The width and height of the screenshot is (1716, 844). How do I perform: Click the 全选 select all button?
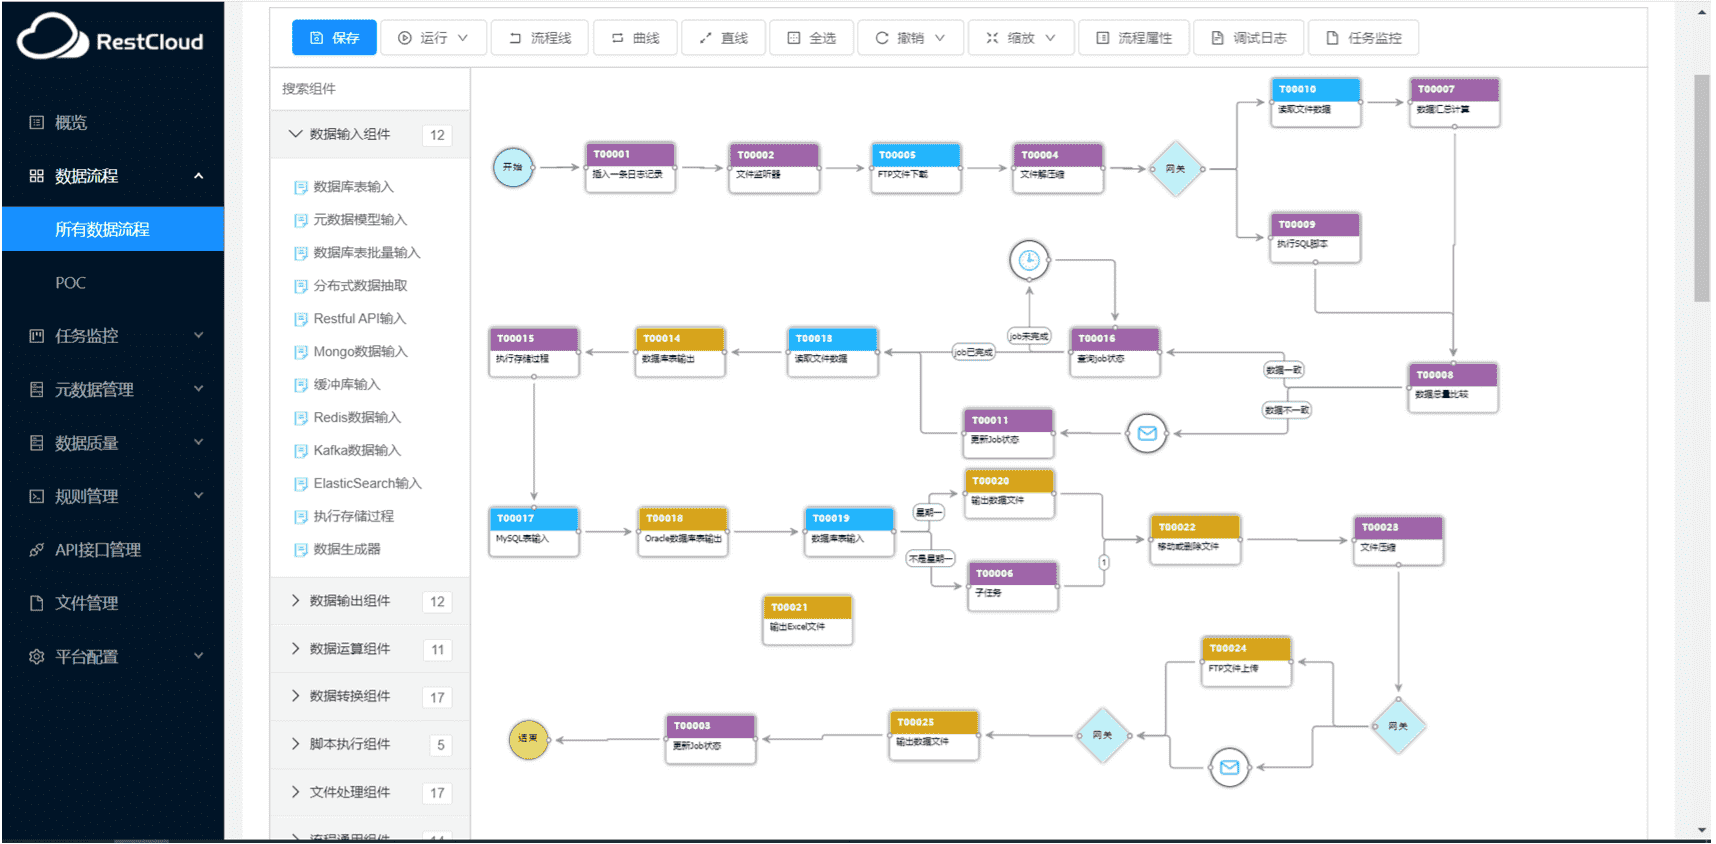811,38
